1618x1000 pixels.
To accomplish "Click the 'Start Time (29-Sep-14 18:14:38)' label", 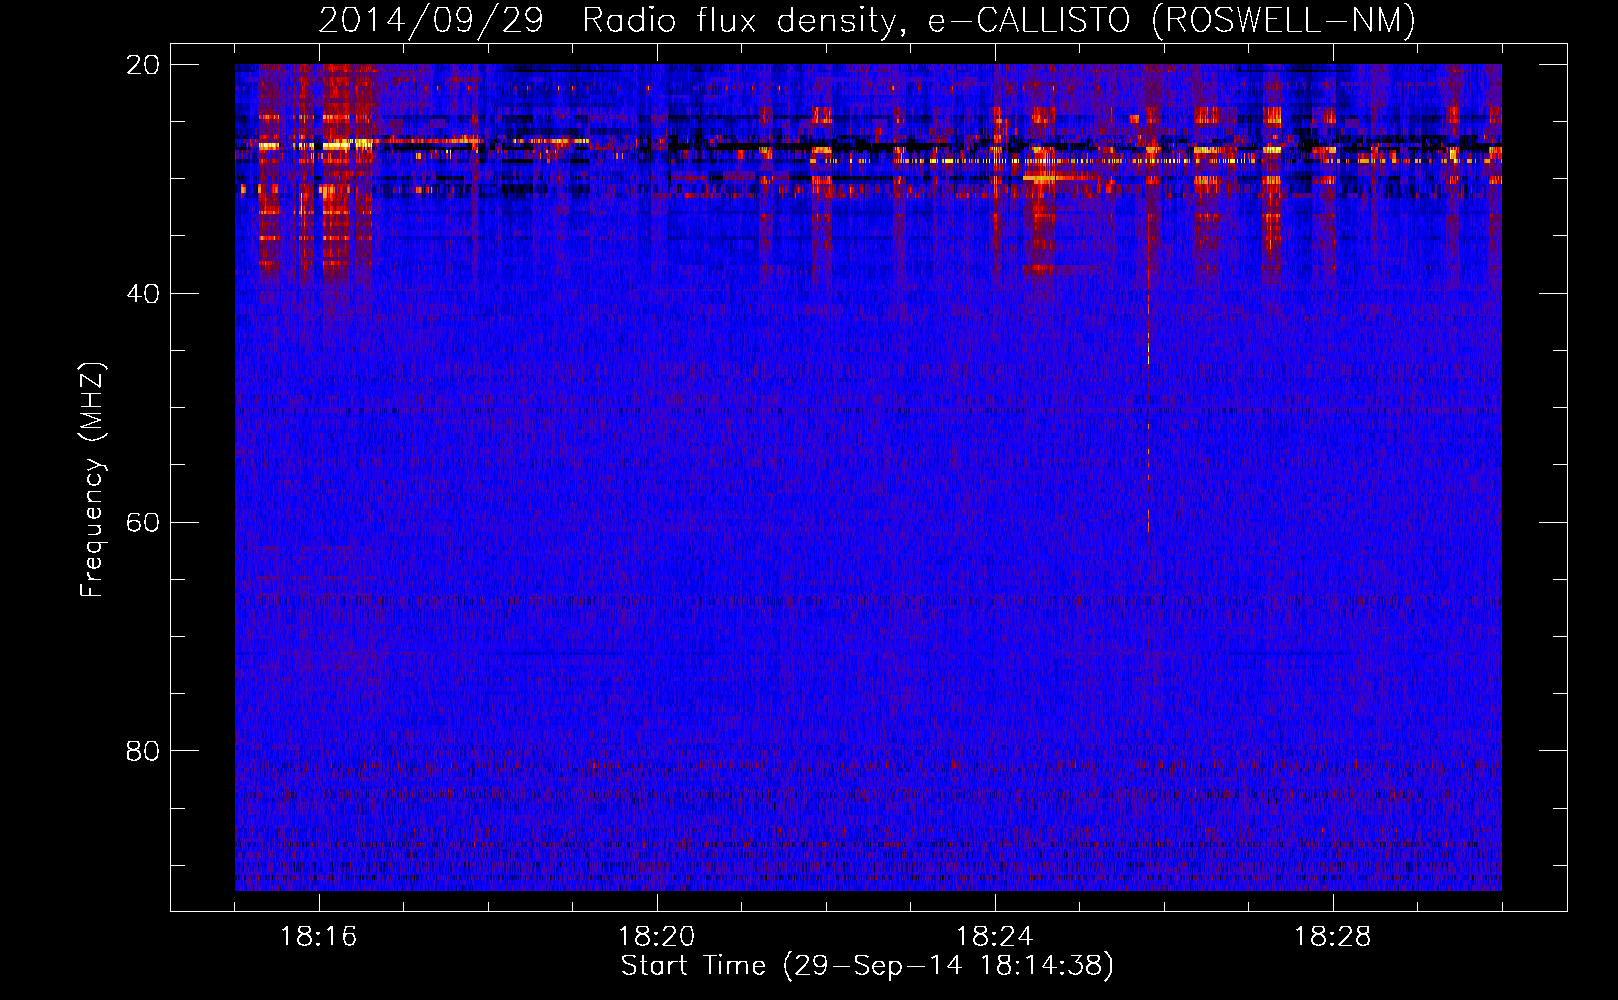I will coord(867,966).
